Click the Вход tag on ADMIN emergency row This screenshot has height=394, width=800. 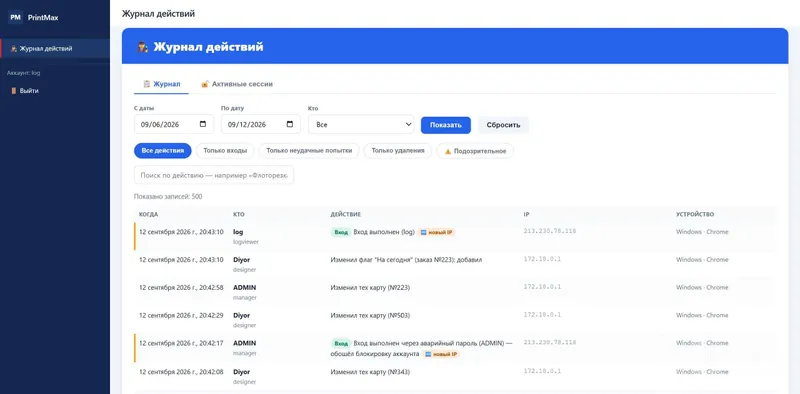click(x=341, y=343)
